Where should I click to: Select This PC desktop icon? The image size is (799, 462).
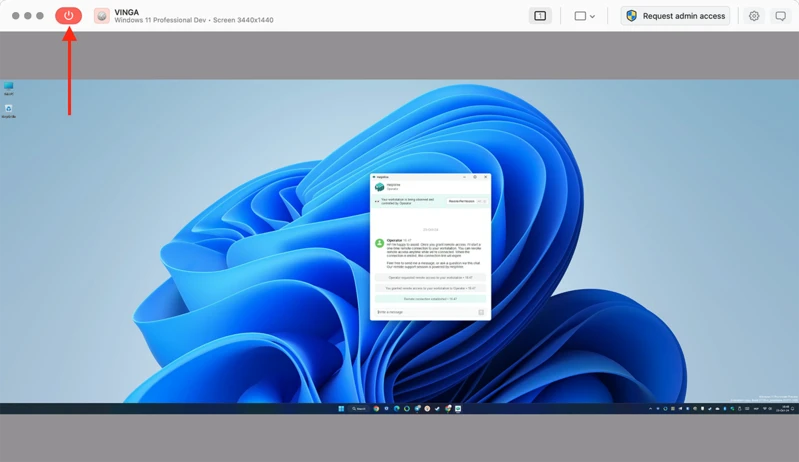(x=9, y=89)
